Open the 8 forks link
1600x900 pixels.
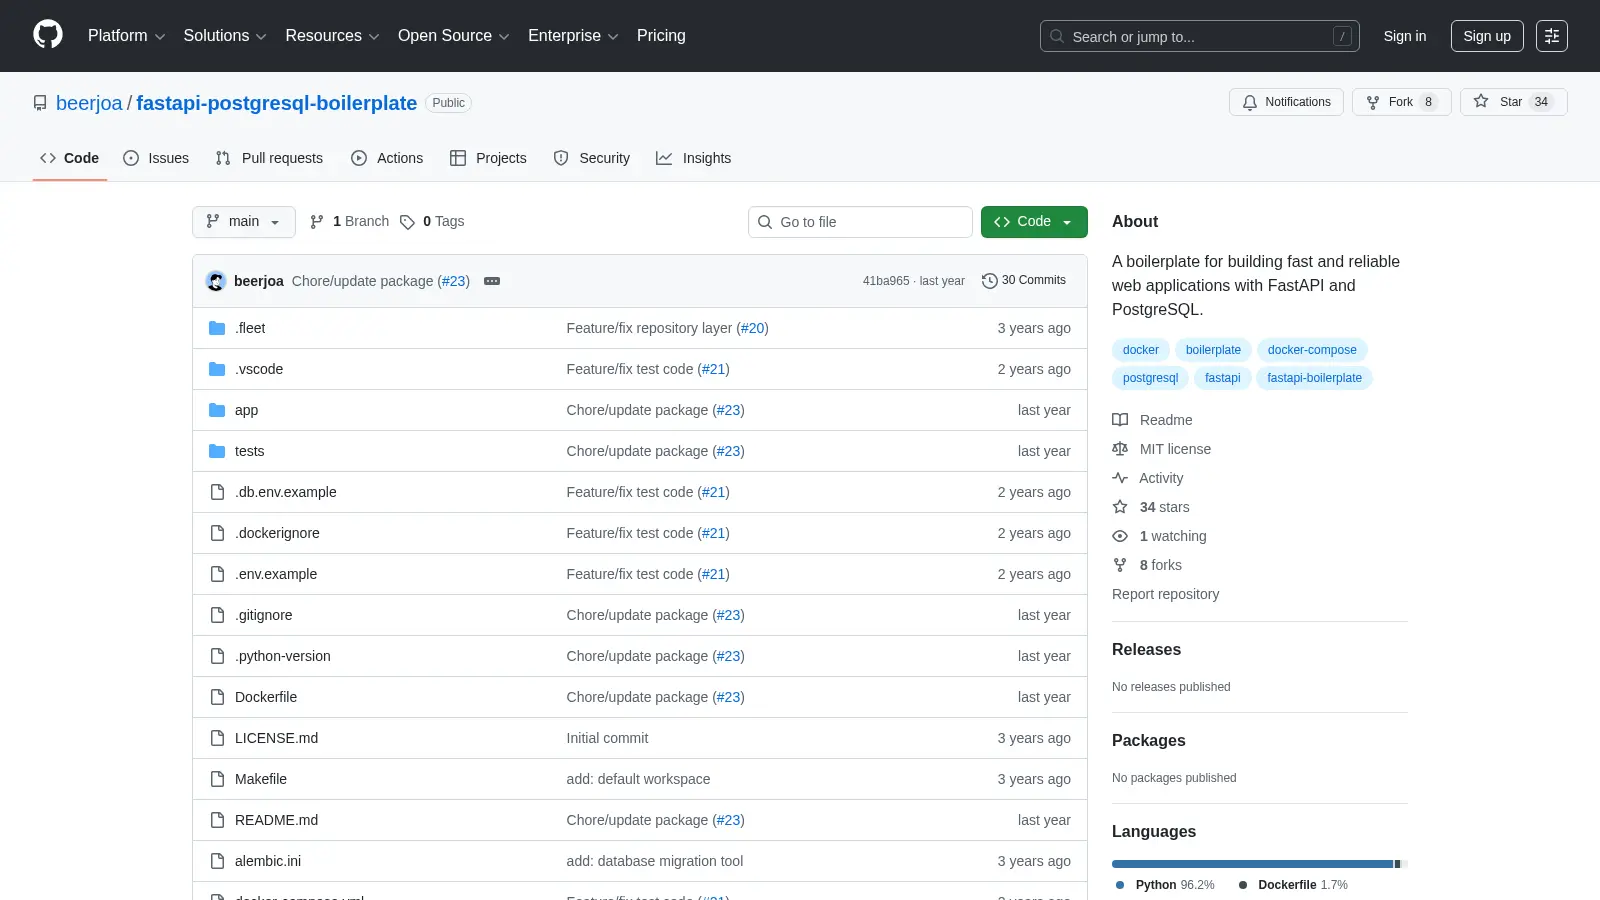1147,565
